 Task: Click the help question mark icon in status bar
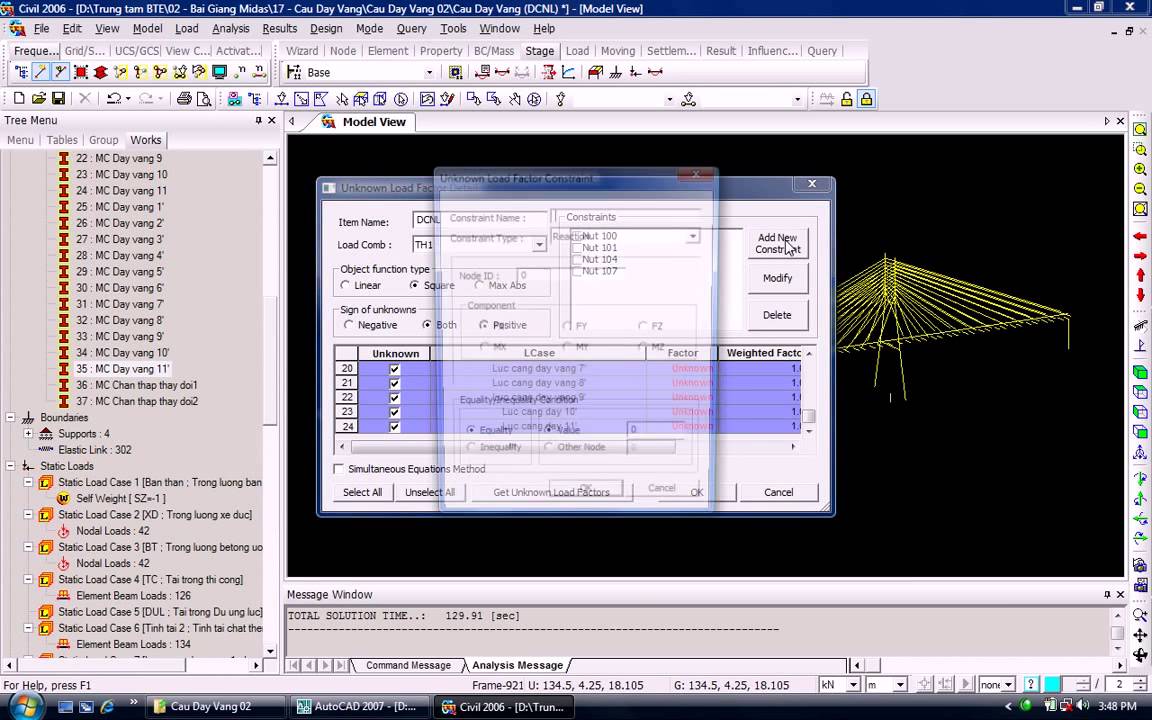point(1031,685)
